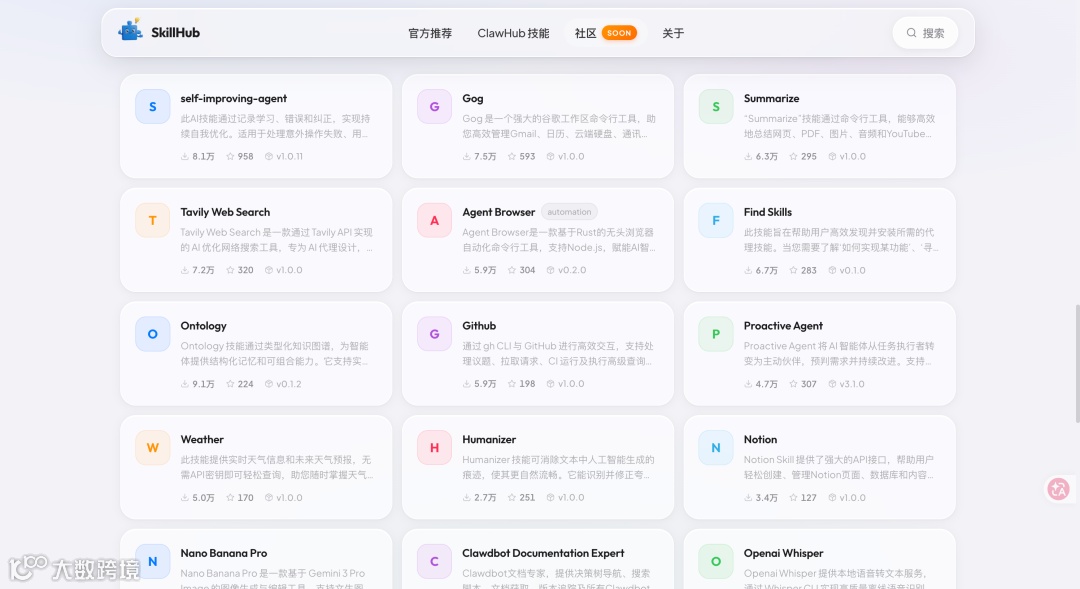Click the automation tag on Agent Browser
The image size is (1080, 589).
[x=569, y=212]
